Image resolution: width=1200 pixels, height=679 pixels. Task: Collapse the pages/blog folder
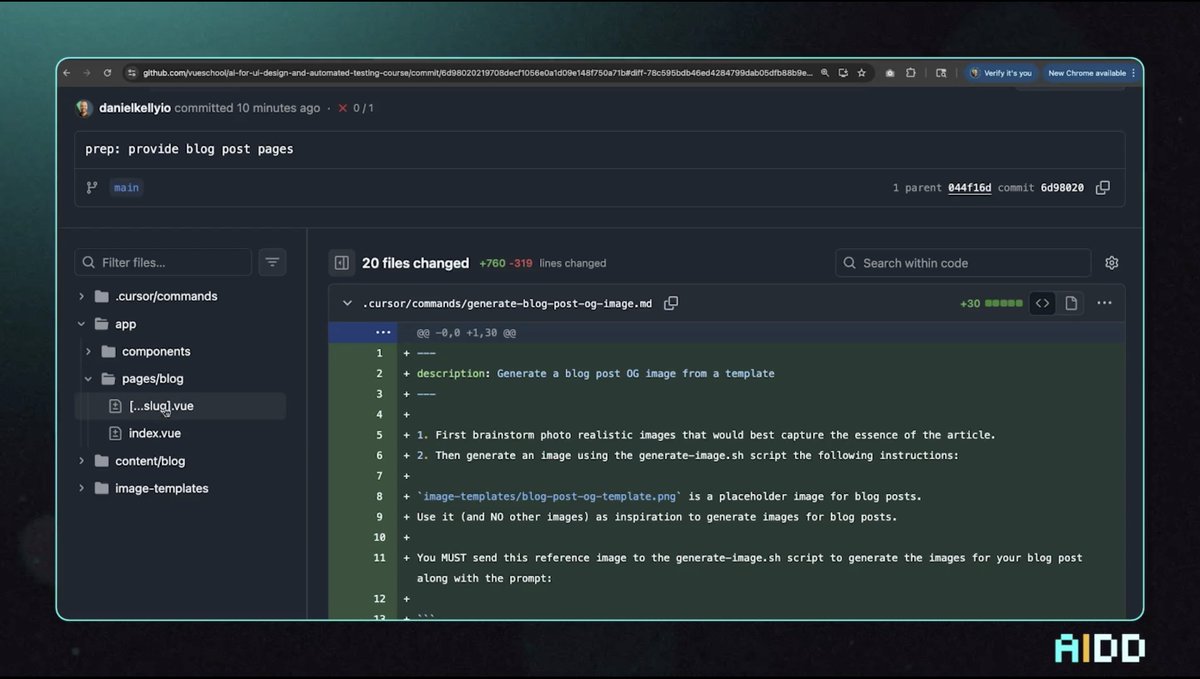(x=89, y=379)
